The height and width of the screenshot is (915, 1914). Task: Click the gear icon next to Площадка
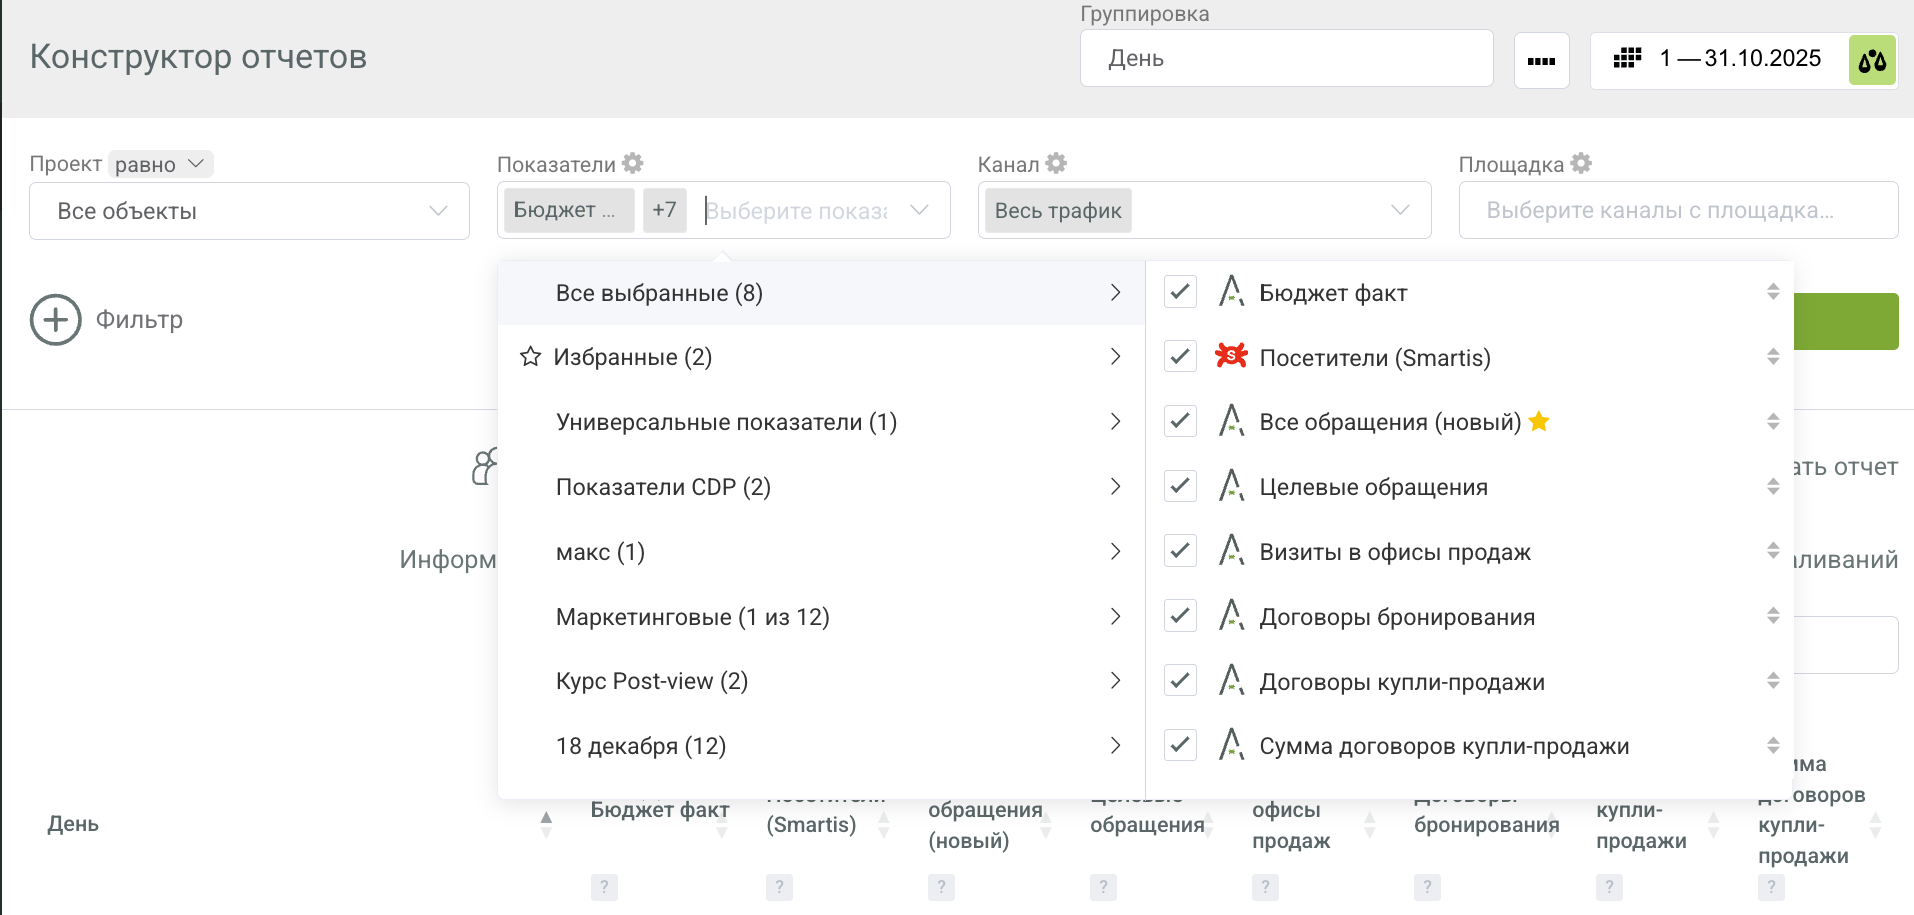tap(1581, 163)
